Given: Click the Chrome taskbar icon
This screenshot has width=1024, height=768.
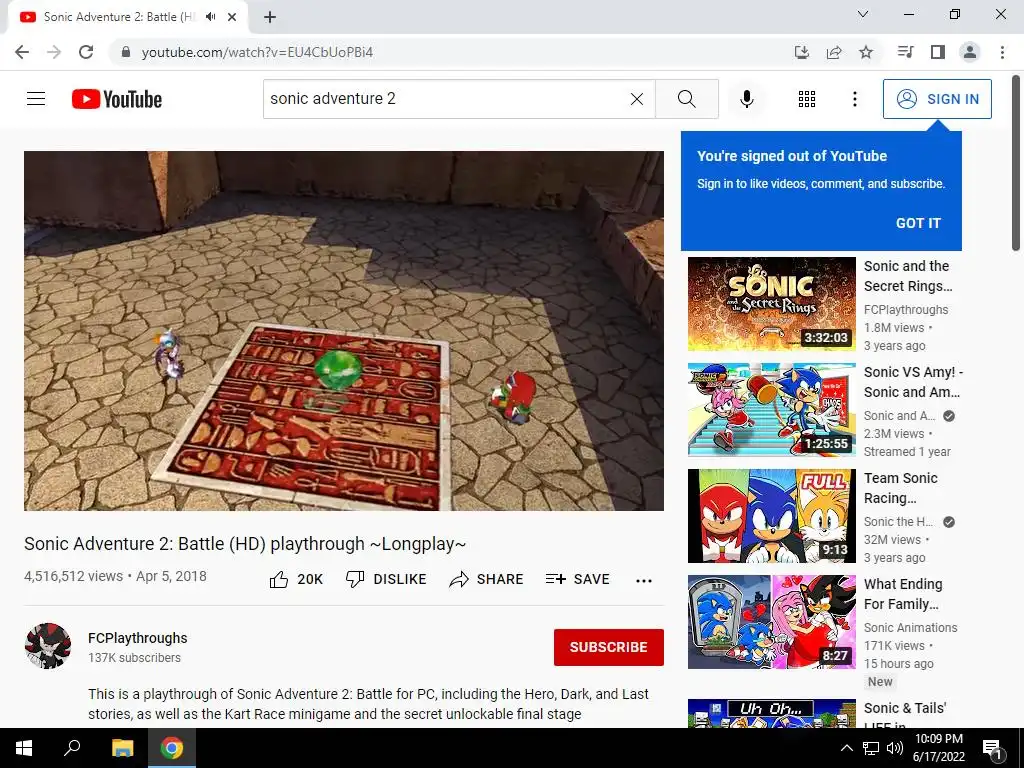Looking at the screenshot, I should coord(172,748).
